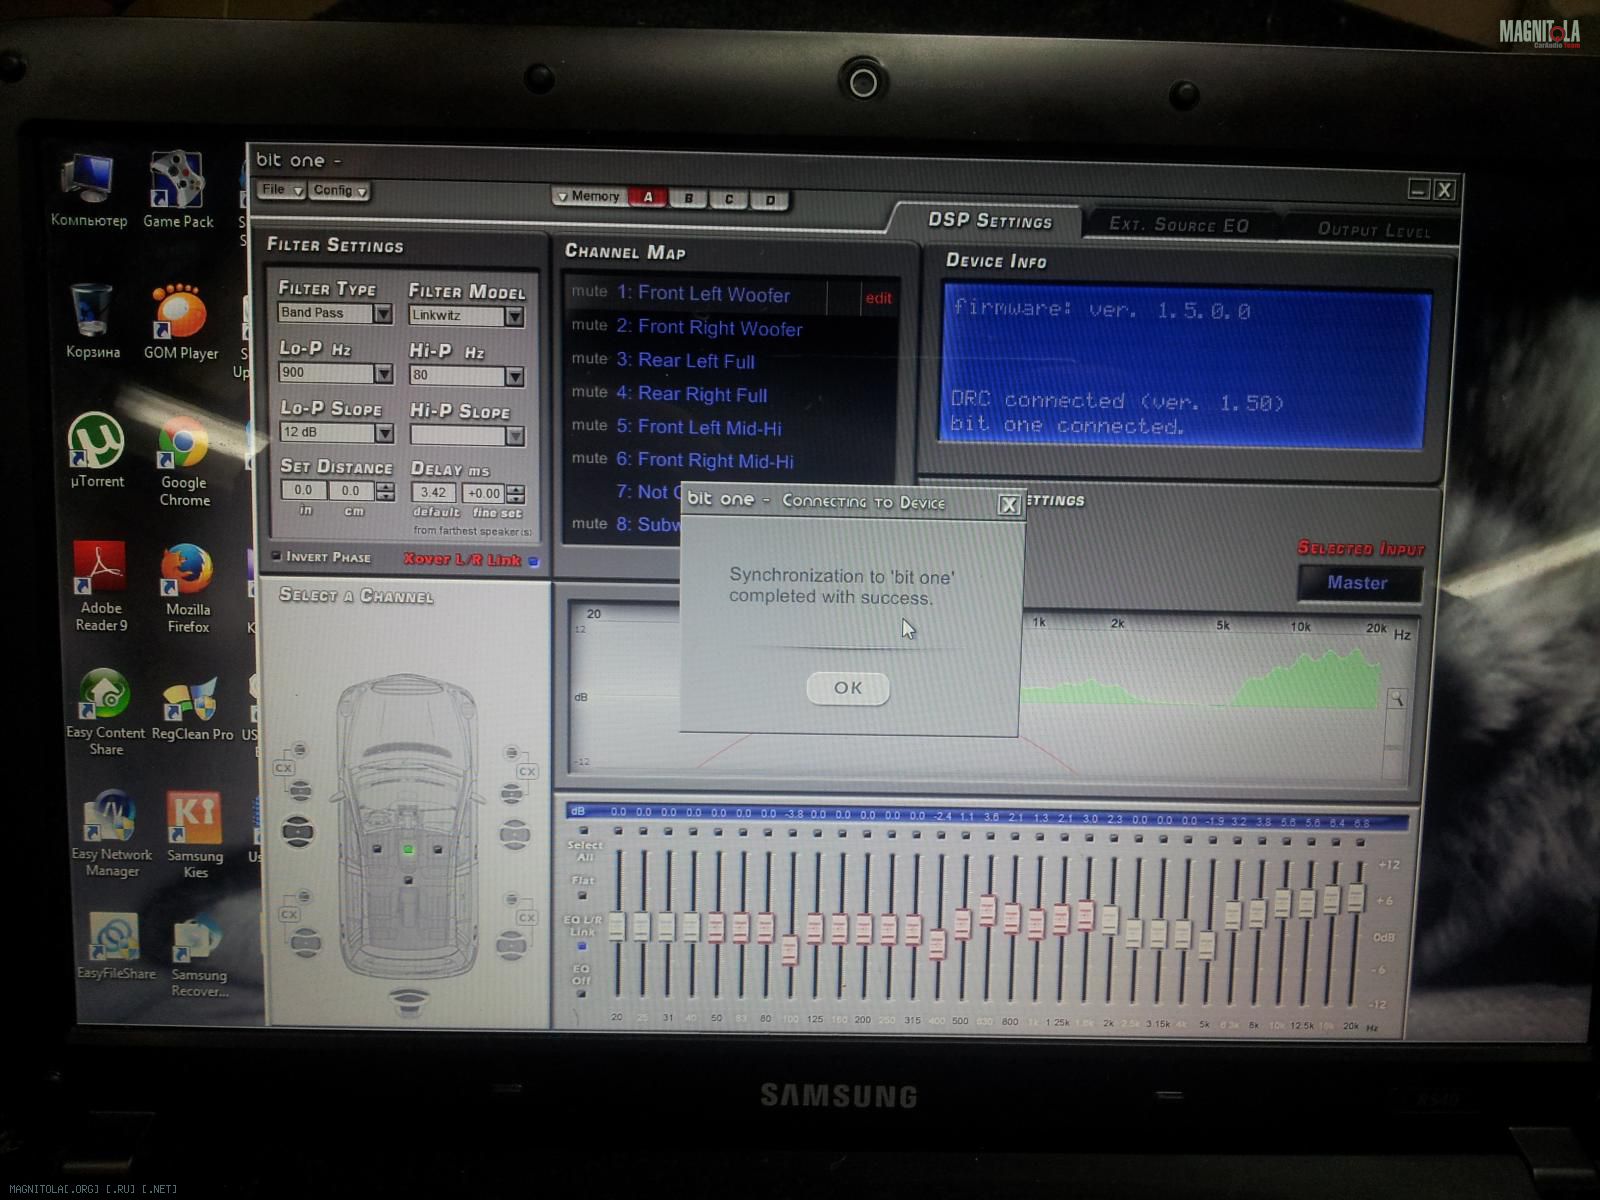Click the Flat EQ reset checkbox

coord(582,895)
